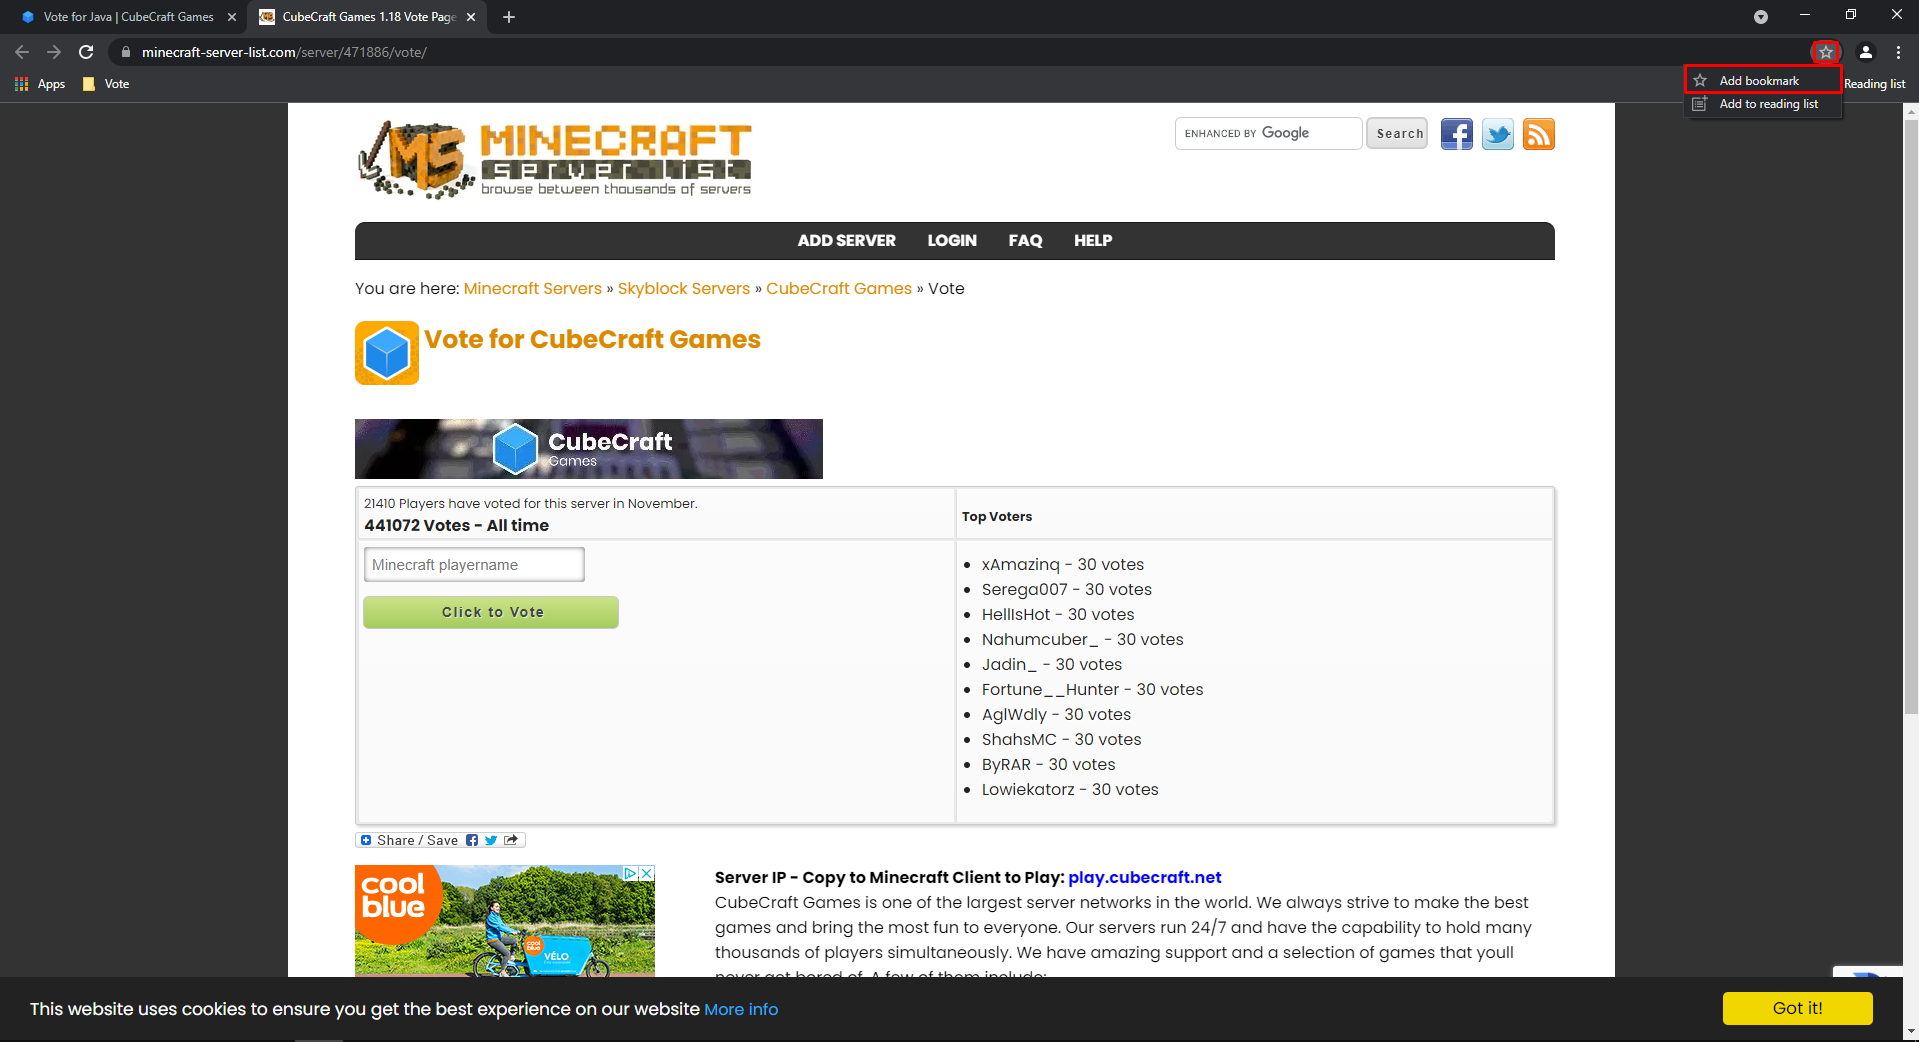Click 'Jadin_ - 30 votes' entry

click(1052, 664)
